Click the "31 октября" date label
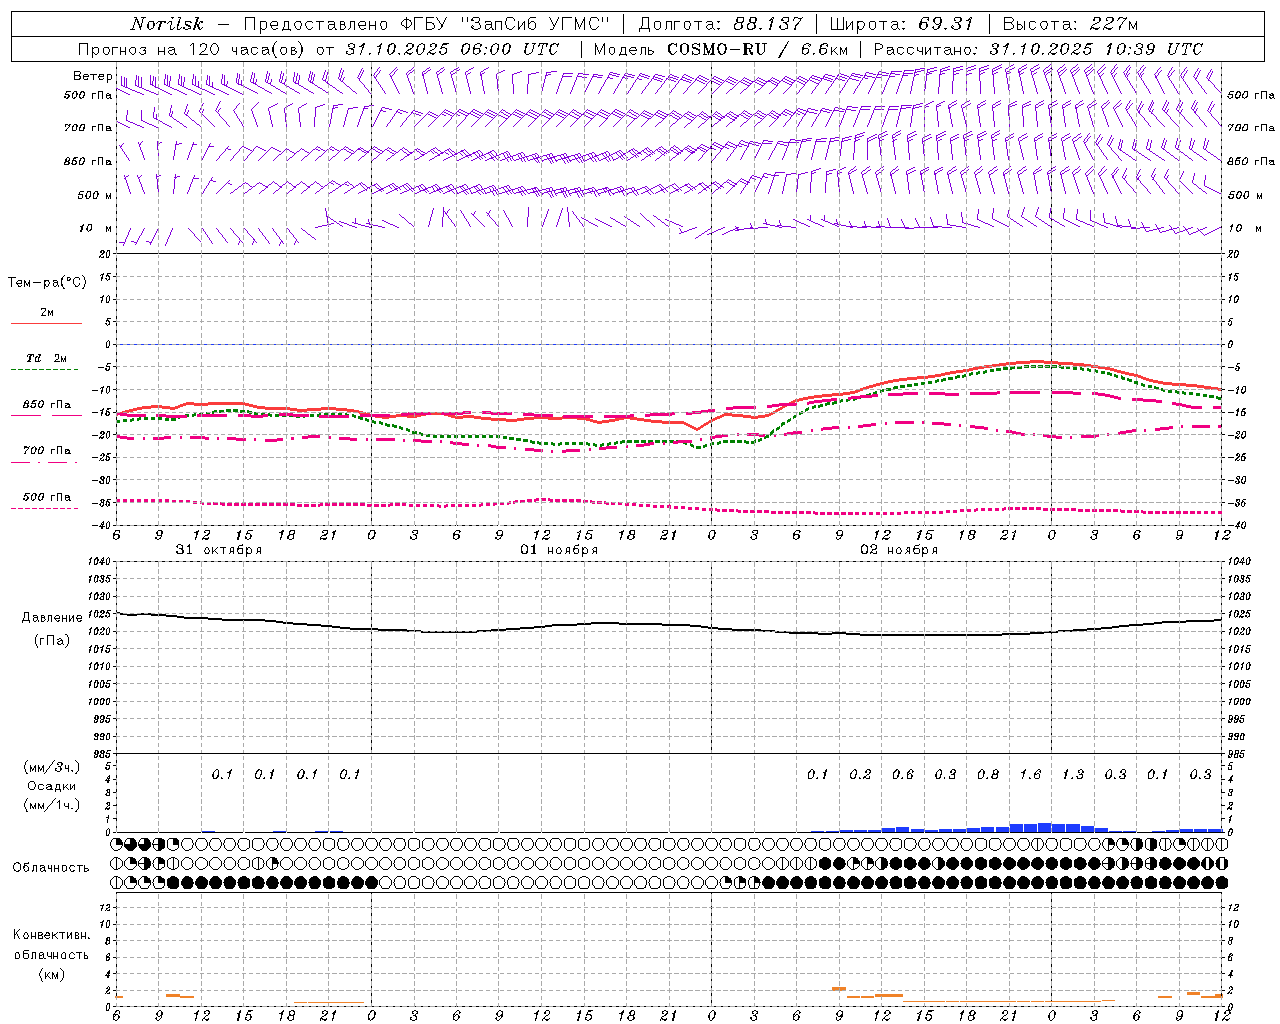This screenshot has width=1280, height=1024. pos(219,550)
